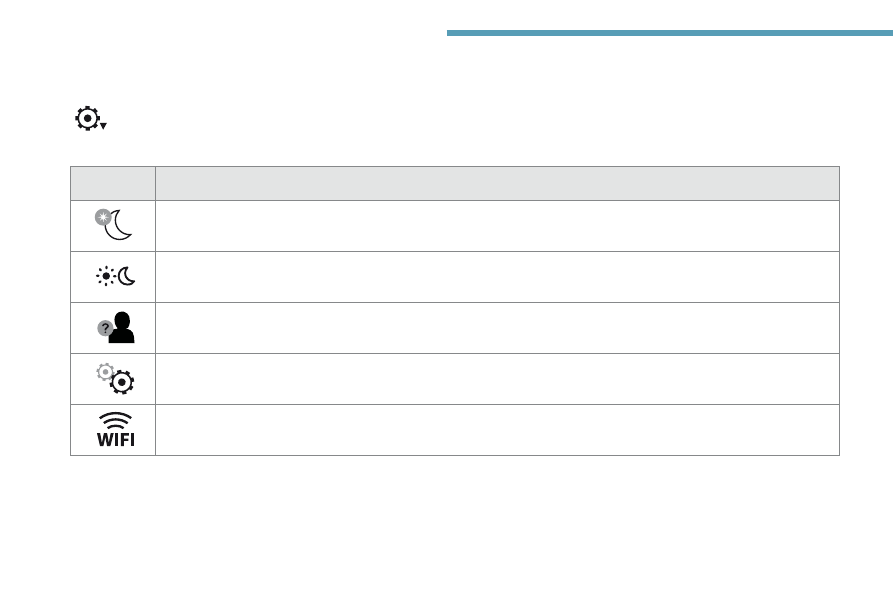
Task: Toggle the day/night sun-and-moon icon
Action: [x=116, y=276]
